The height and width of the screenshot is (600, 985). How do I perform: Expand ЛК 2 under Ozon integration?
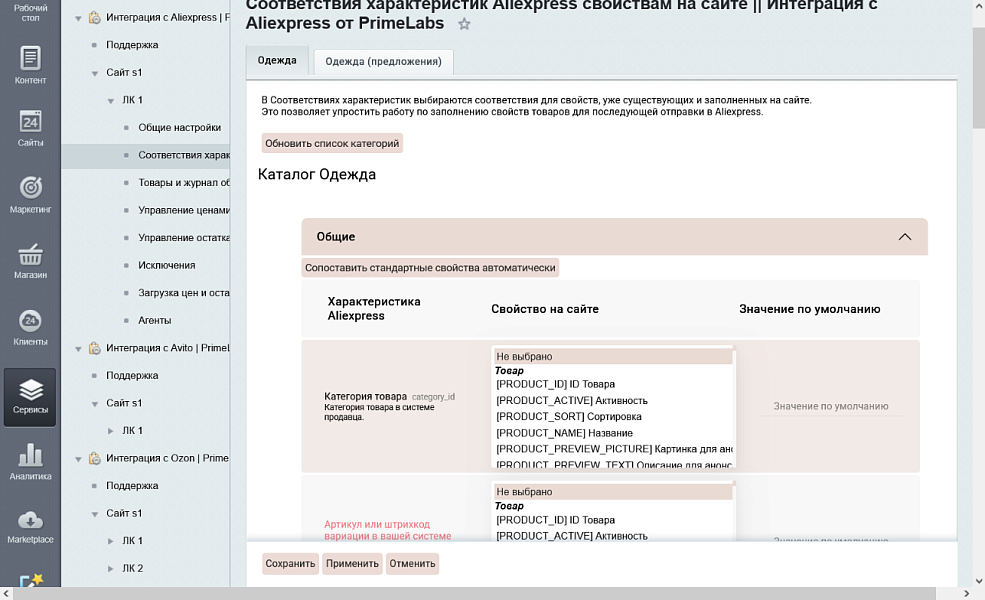[x=111, y=568]
